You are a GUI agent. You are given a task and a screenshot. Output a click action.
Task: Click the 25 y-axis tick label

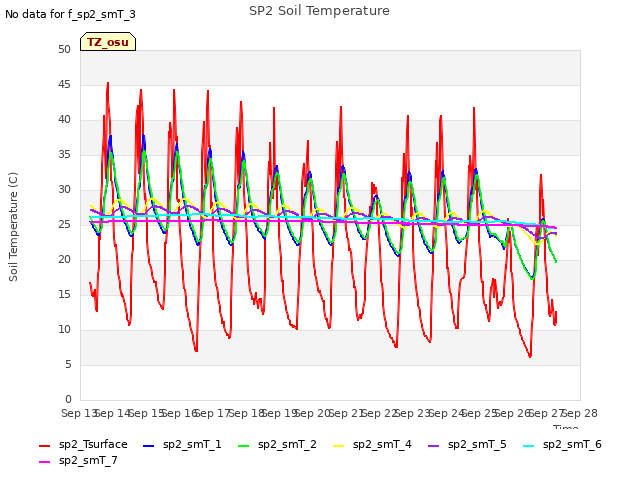pyautogui.click(x=64, y=225)
